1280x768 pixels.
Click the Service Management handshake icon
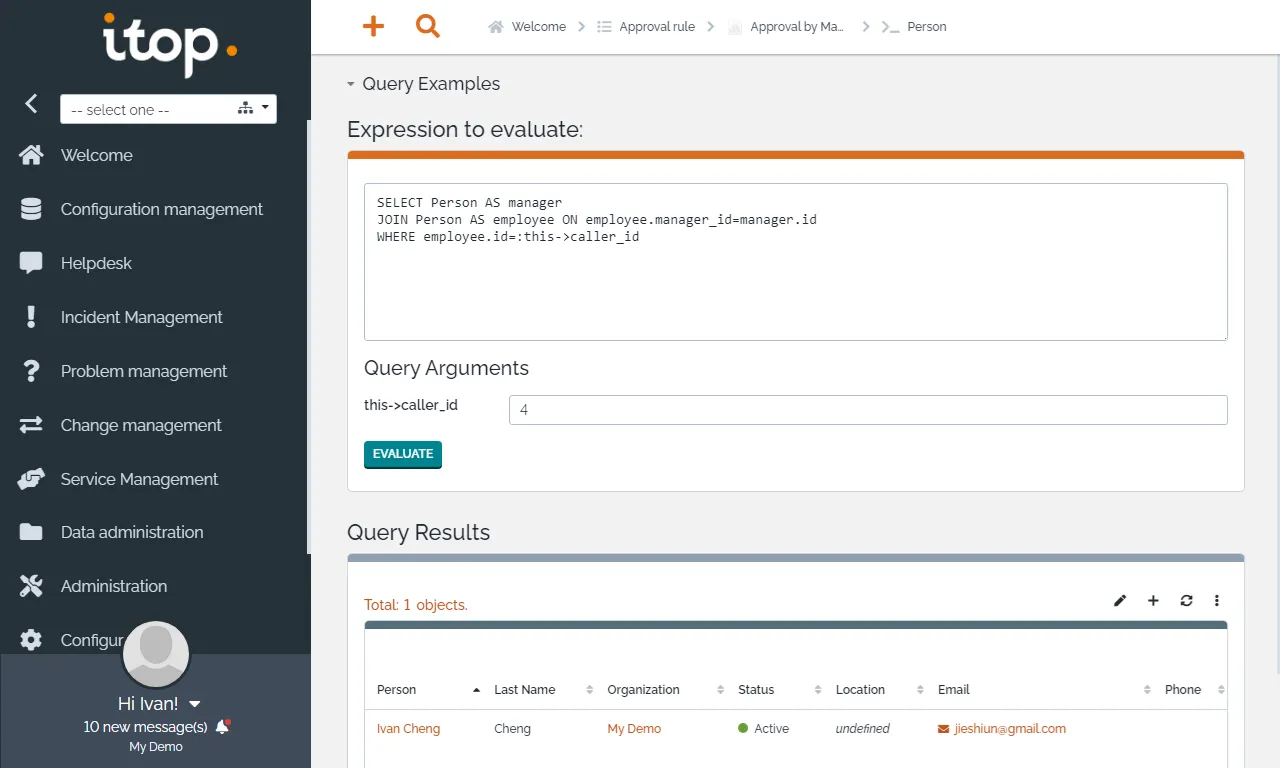[x=31, y=479]
